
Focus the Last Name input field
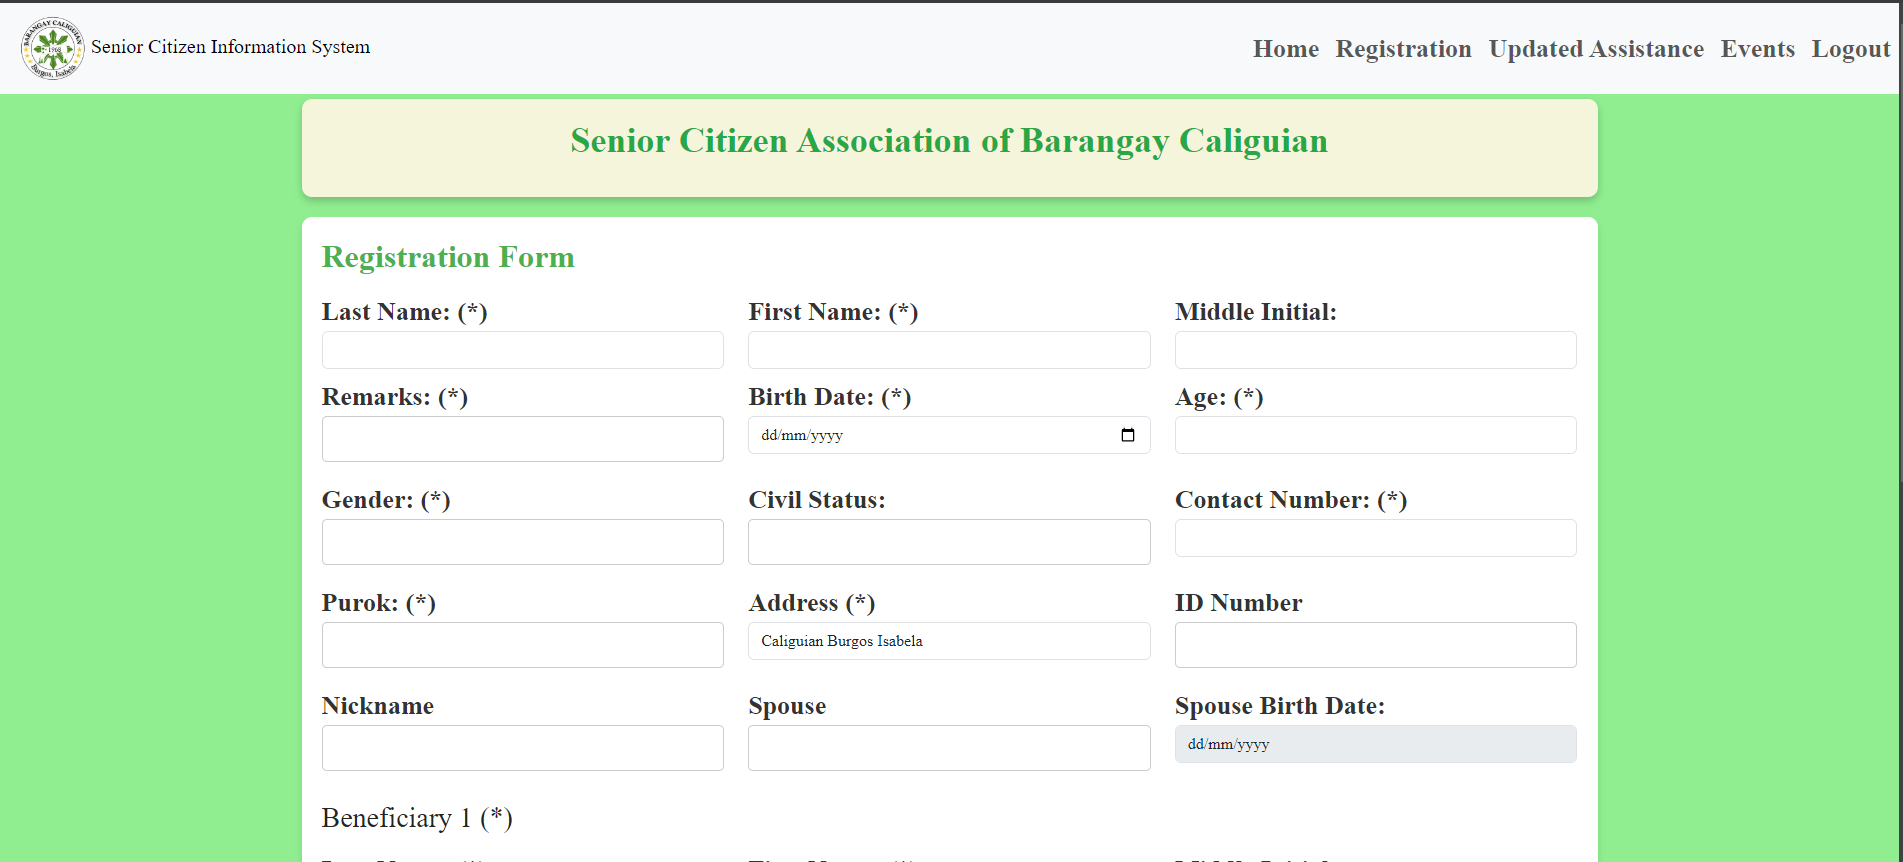522,350
